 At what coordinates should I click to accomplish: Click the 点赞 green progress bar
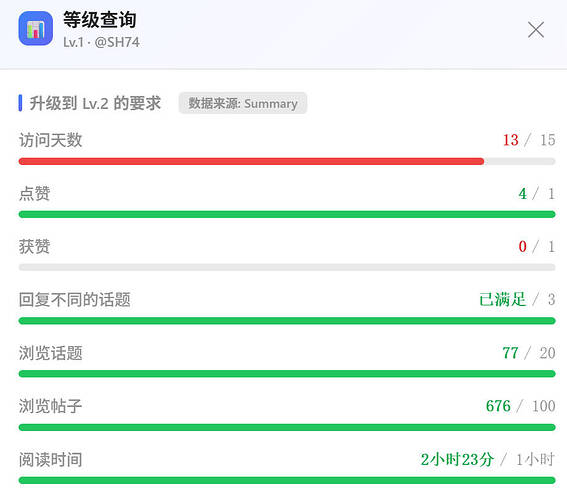click(287, 214)
